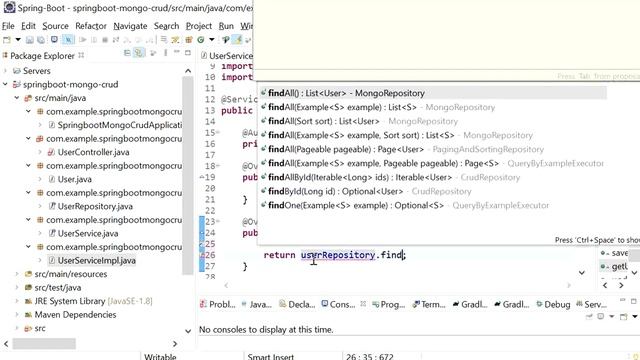Click the Package Explorer scroll down arrow

[188, 331]
